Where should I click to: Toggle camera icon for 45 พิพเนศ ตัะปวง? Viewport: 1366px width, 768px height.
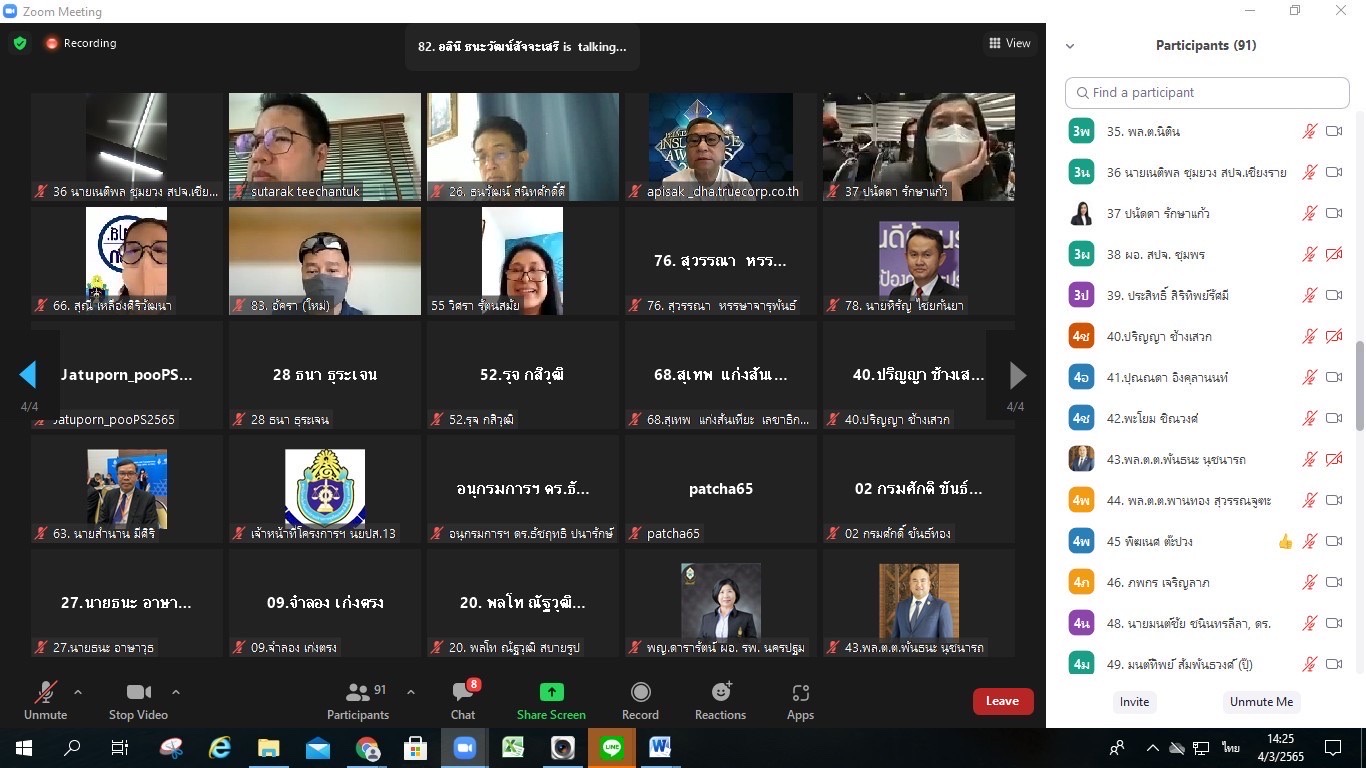click(x=1334, y=541)
